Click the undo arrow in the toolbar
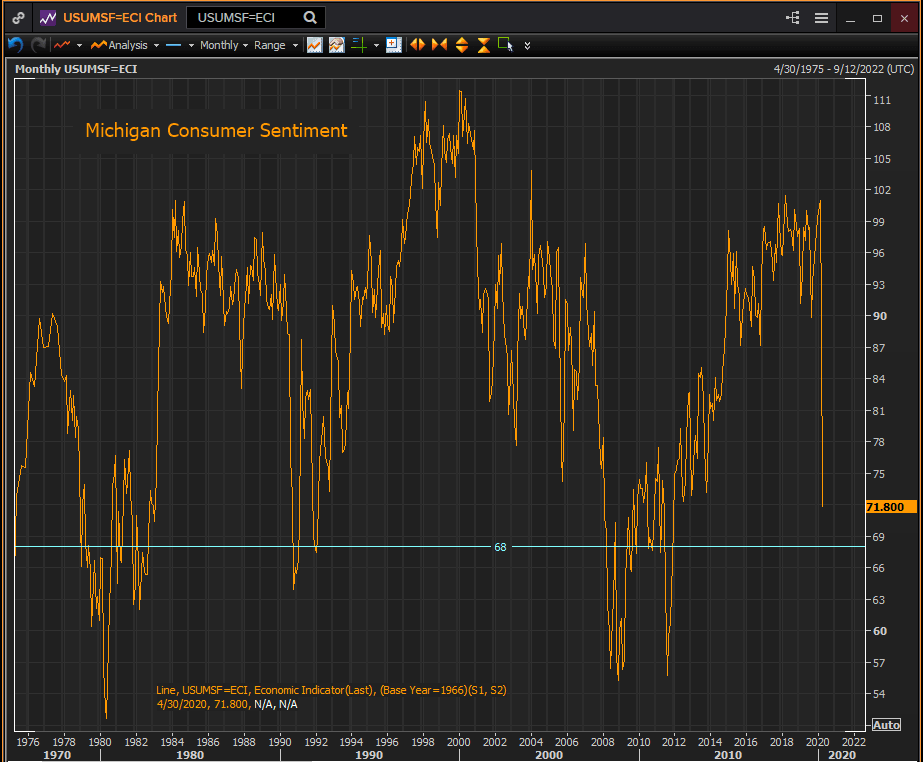The width and height of the screenshot is (923, 762). pyautogui.click(x=15, y=45)
